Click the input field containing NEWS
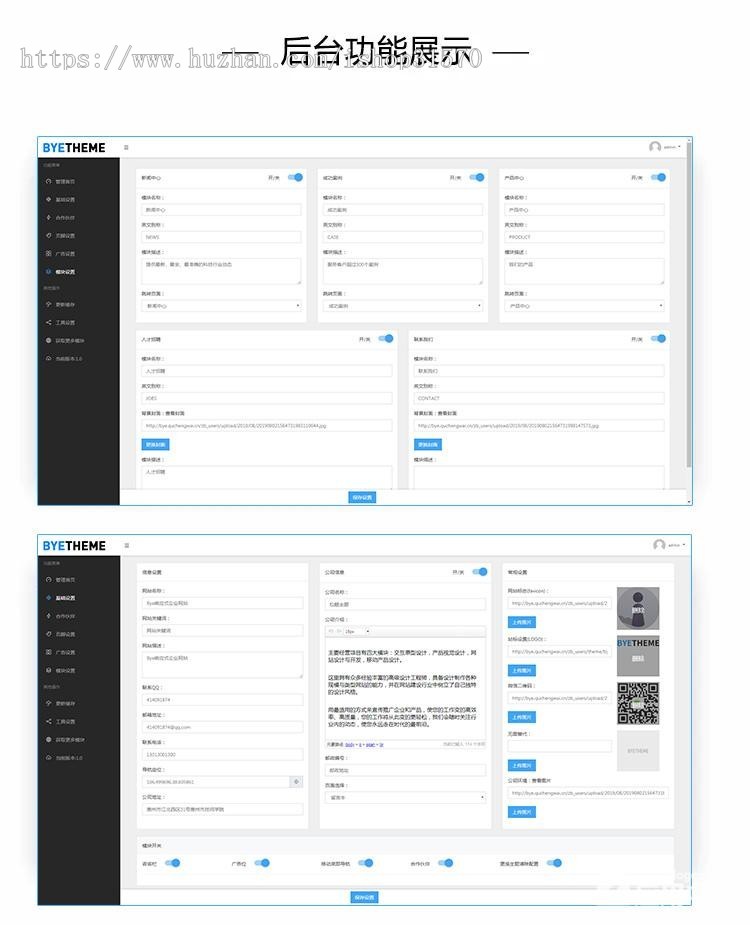Viewport: 750px width, 925px height. click(x=221, y=237)
